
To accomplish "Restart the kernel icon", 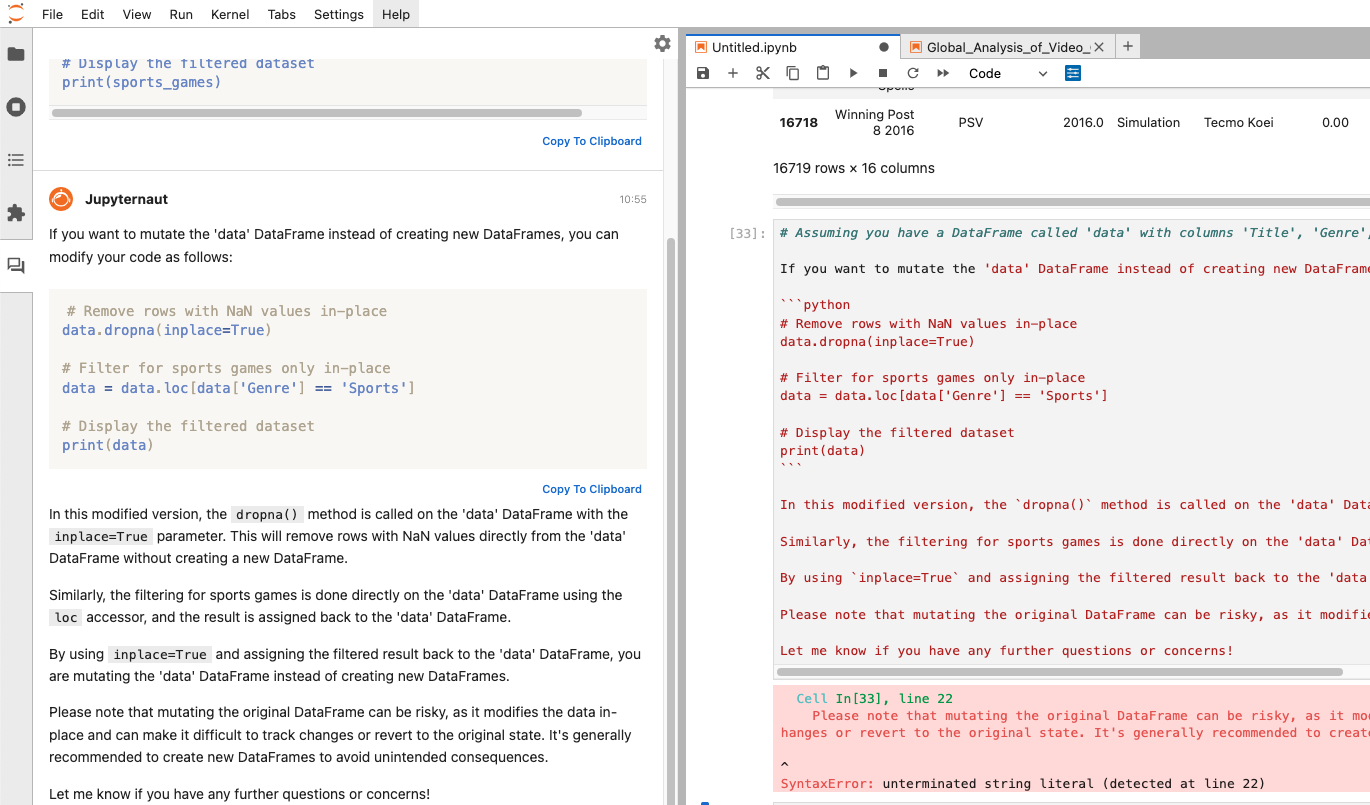I will tap(913, 73).
